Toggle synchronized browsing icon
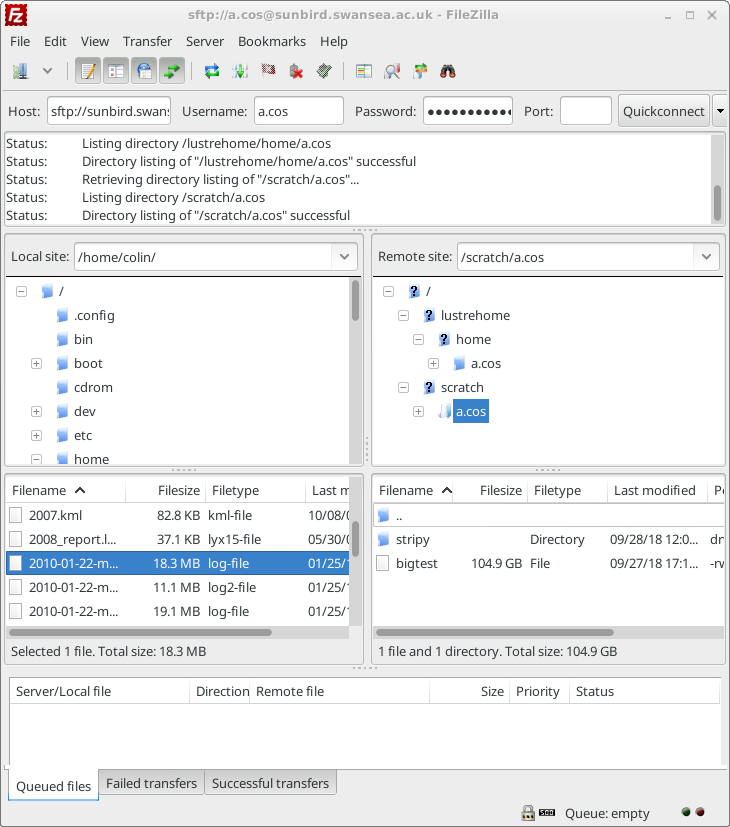The height and width of the screenshot is (827, 730). click(x=420, y=71)
